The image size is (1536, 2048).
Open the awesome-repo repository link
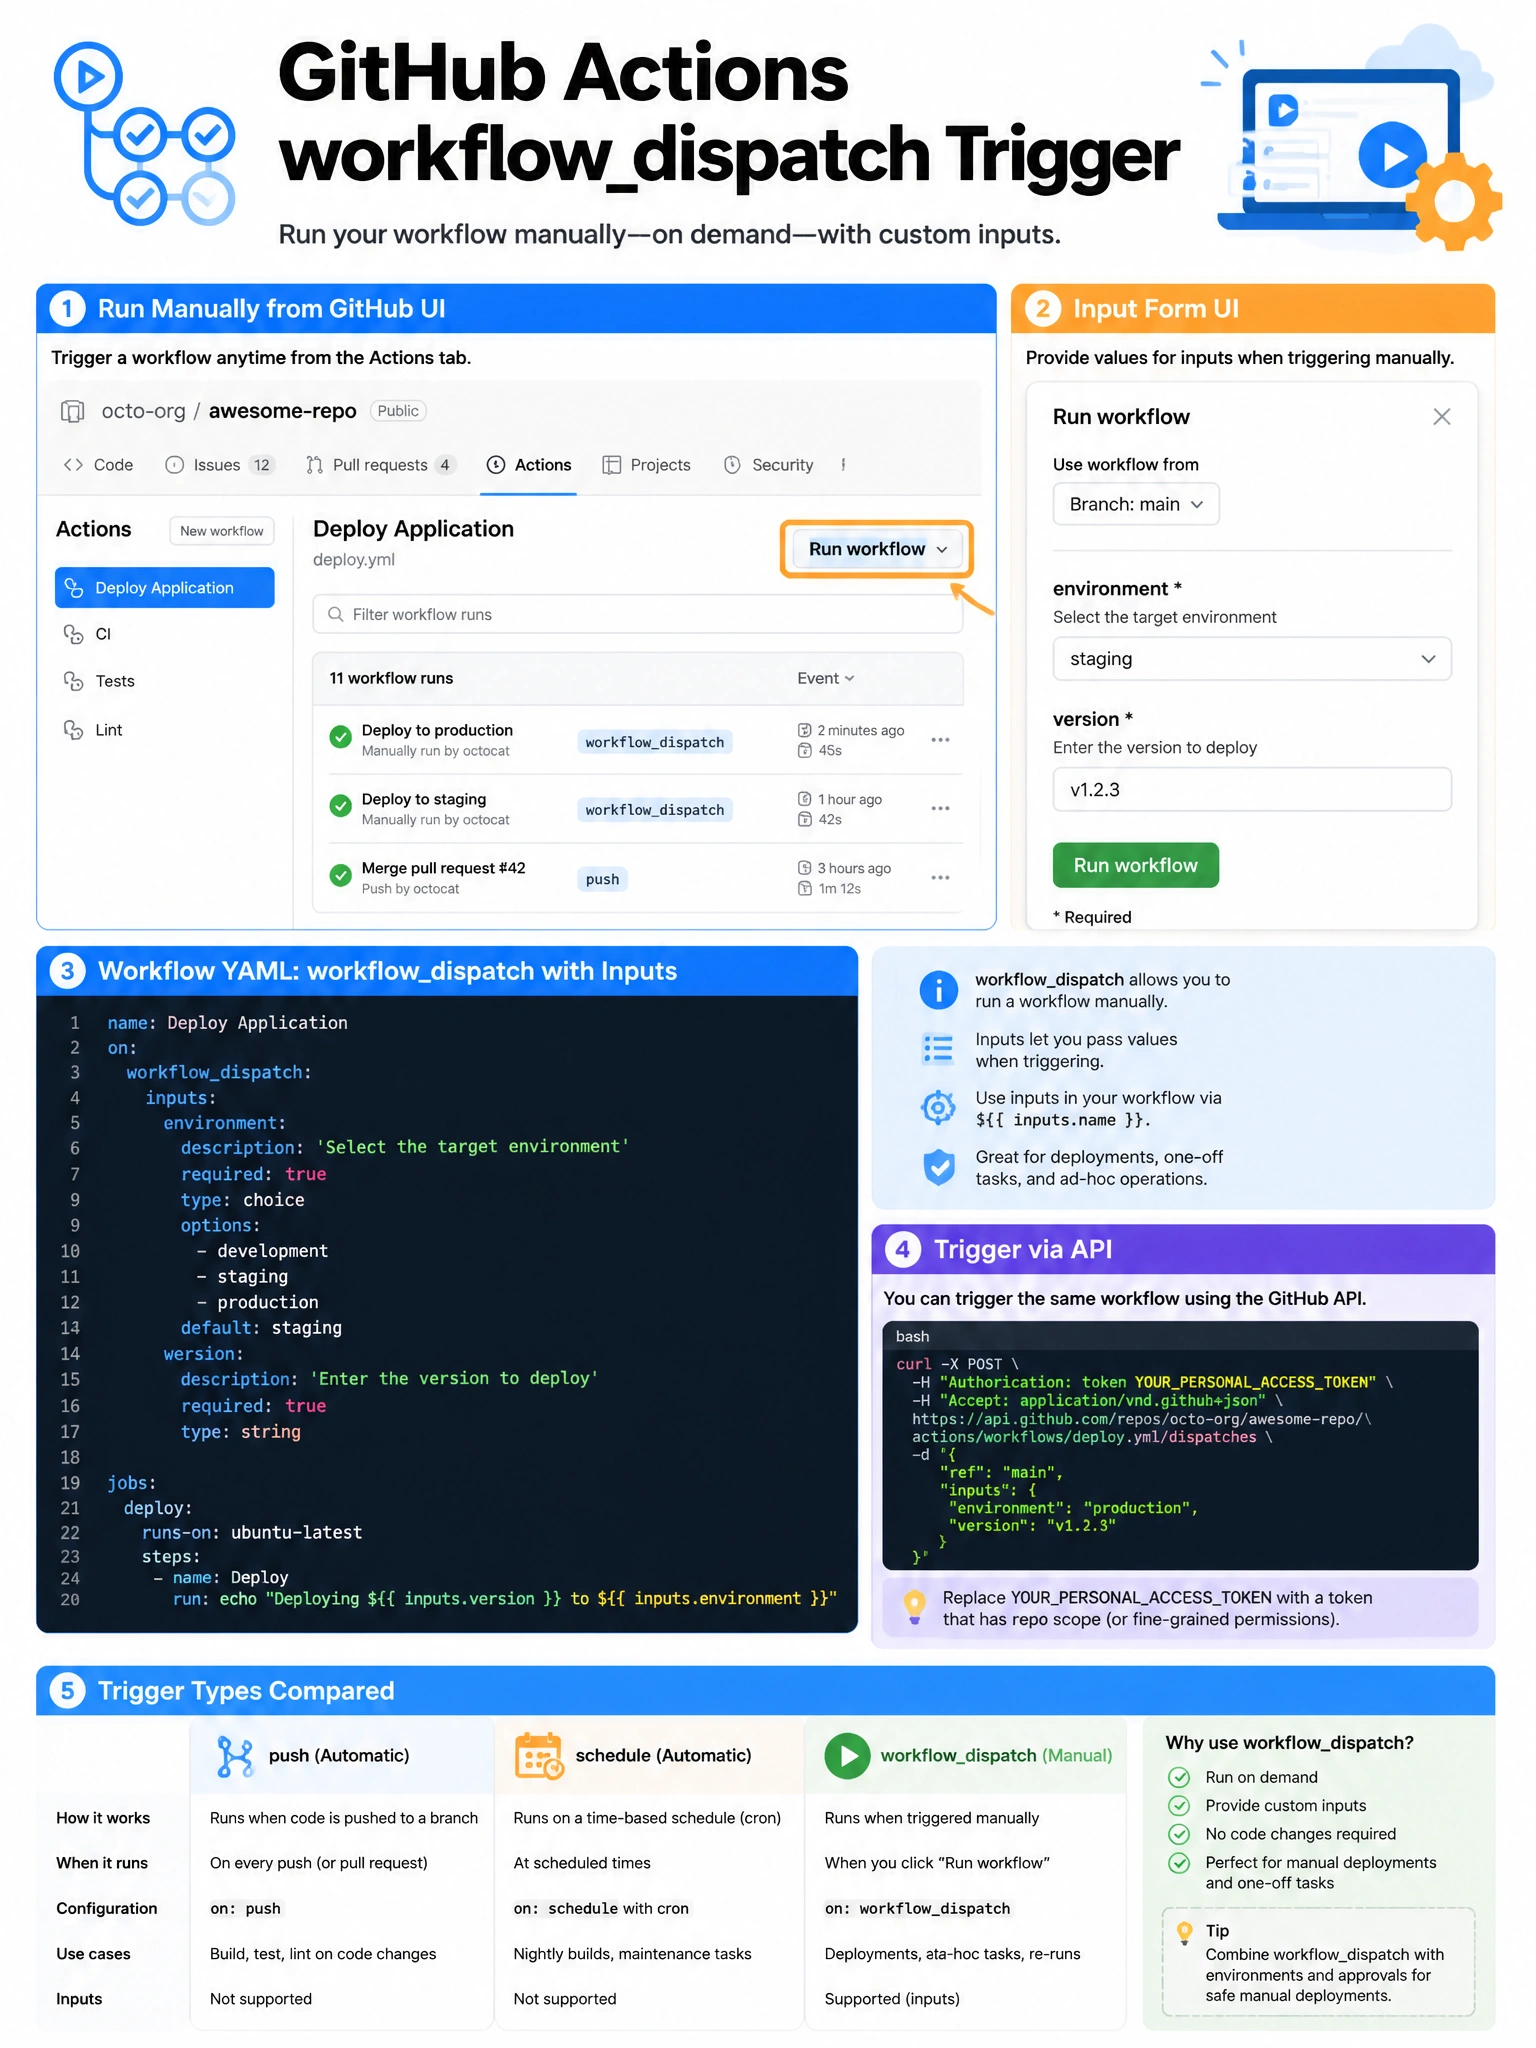(282, 411)
